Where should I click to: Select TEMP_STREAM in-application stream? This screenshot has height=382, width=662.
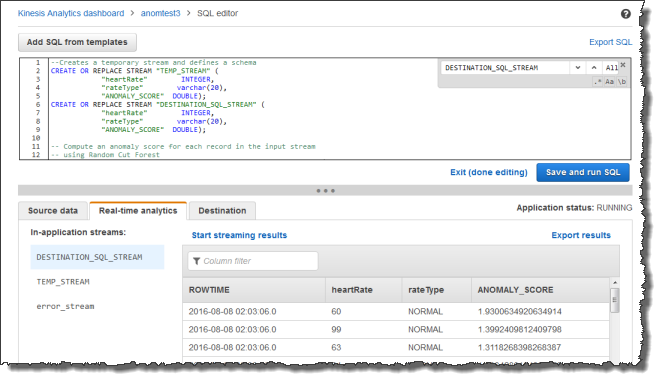(63, 282)
